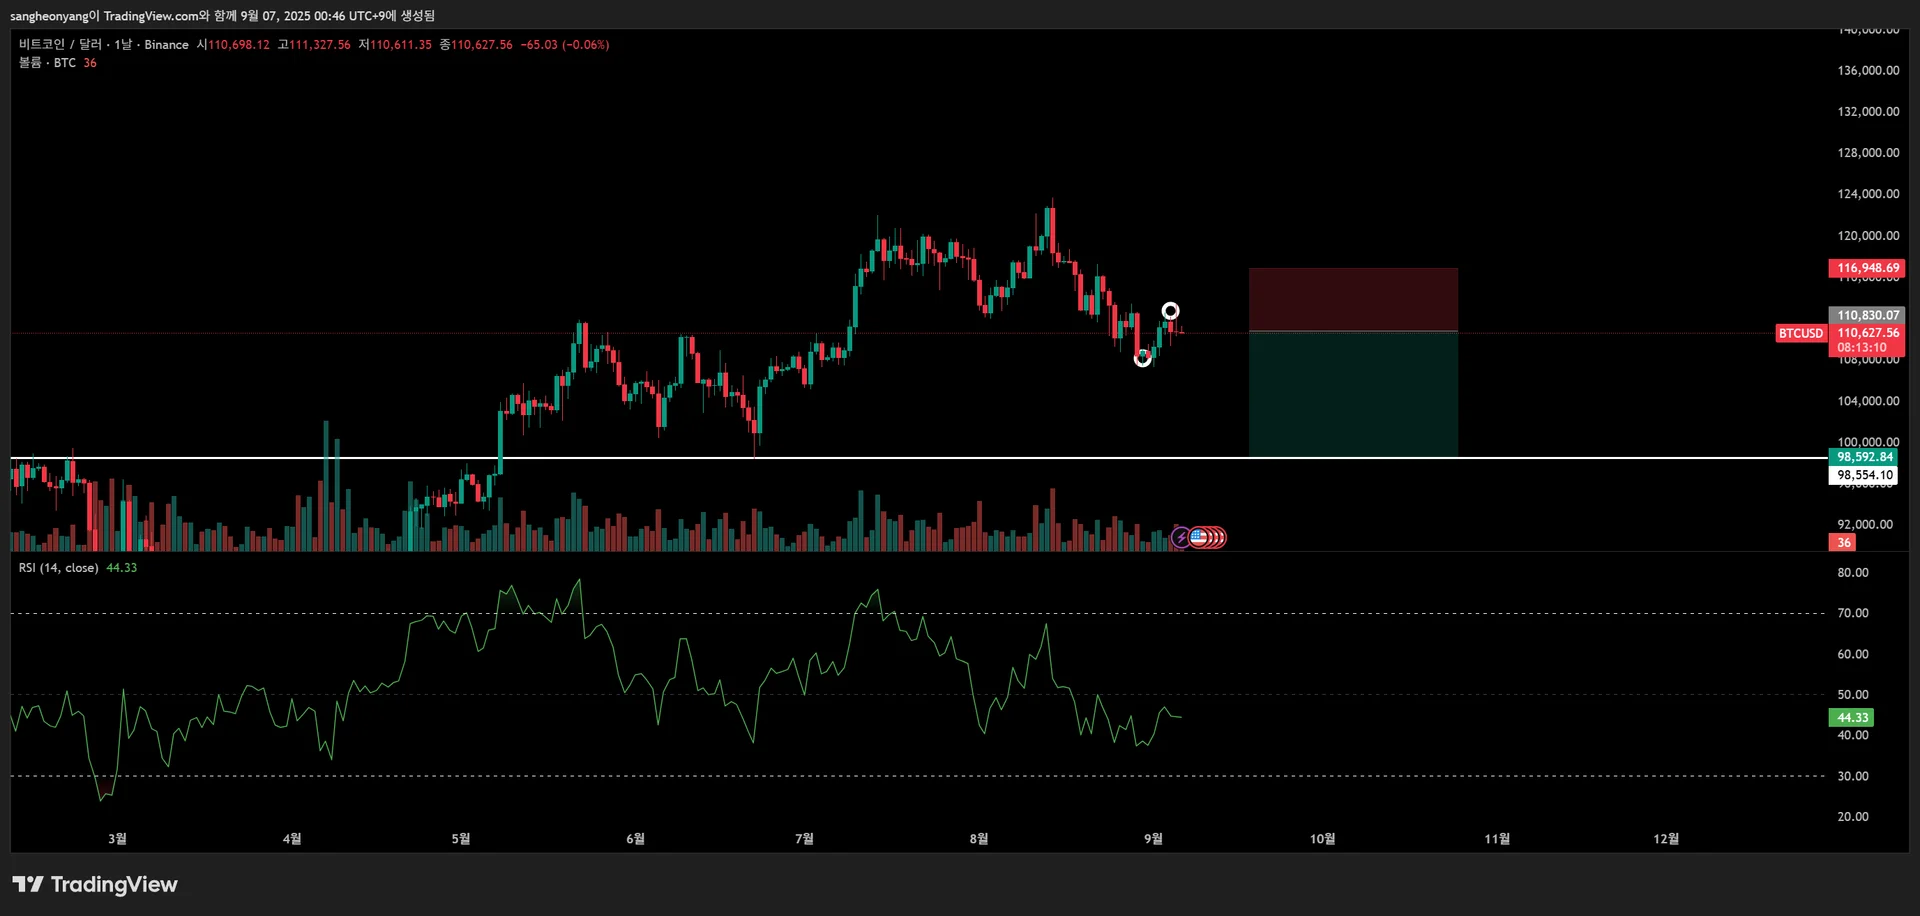Click the 12월 label on the time axis
The image size is (1920, 916).
(1665, 838)
